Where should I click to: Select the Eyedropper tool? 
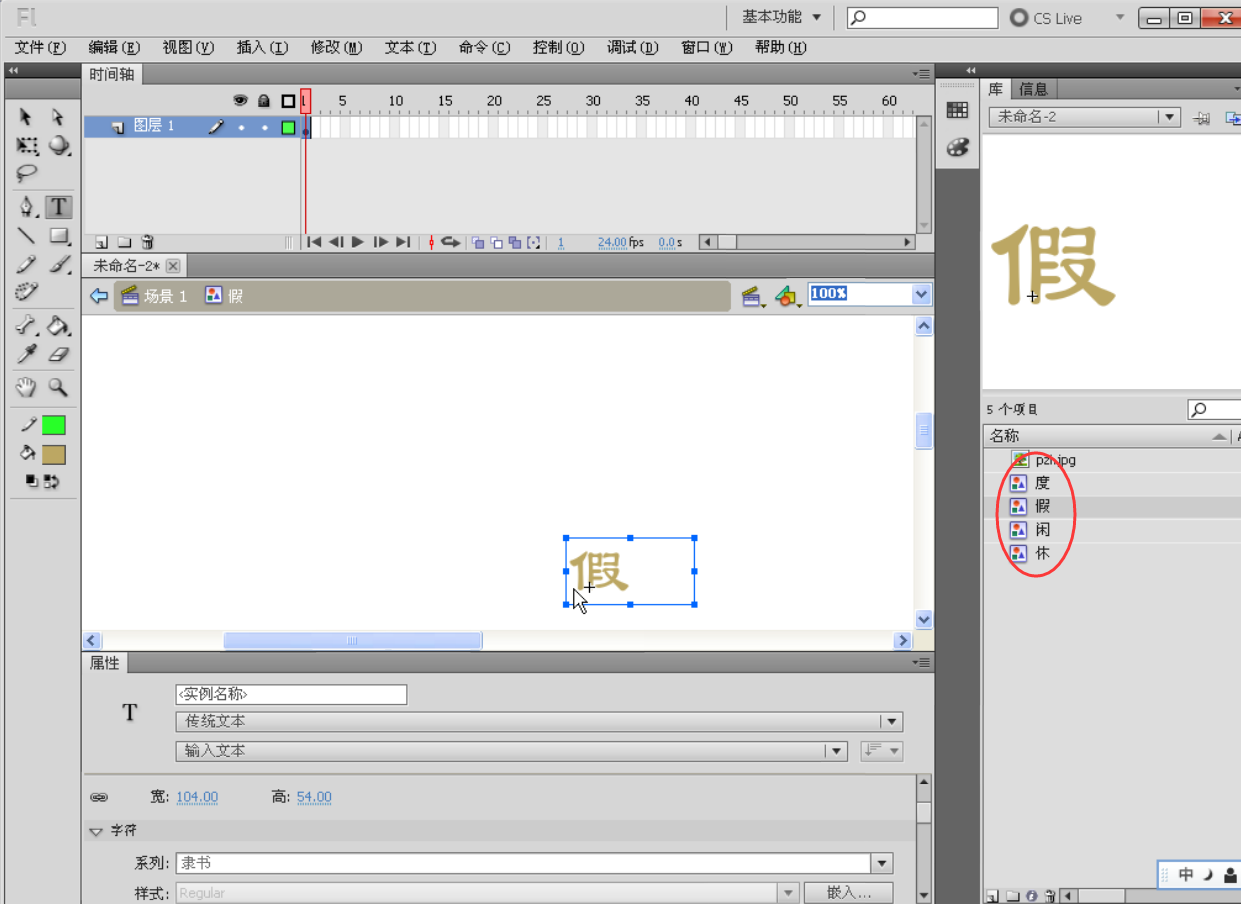point(27,354)
